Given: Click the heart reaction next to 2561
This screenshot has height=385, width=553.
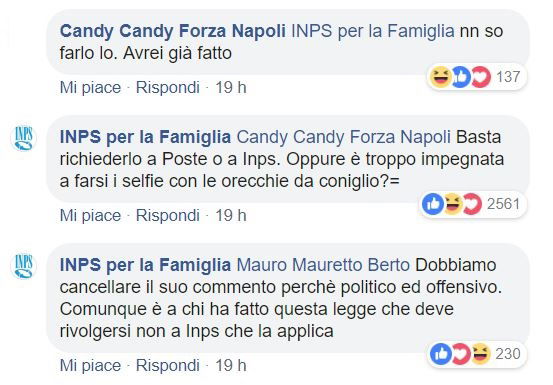Looking at the screenshot, I should click(x=472, y=204).
